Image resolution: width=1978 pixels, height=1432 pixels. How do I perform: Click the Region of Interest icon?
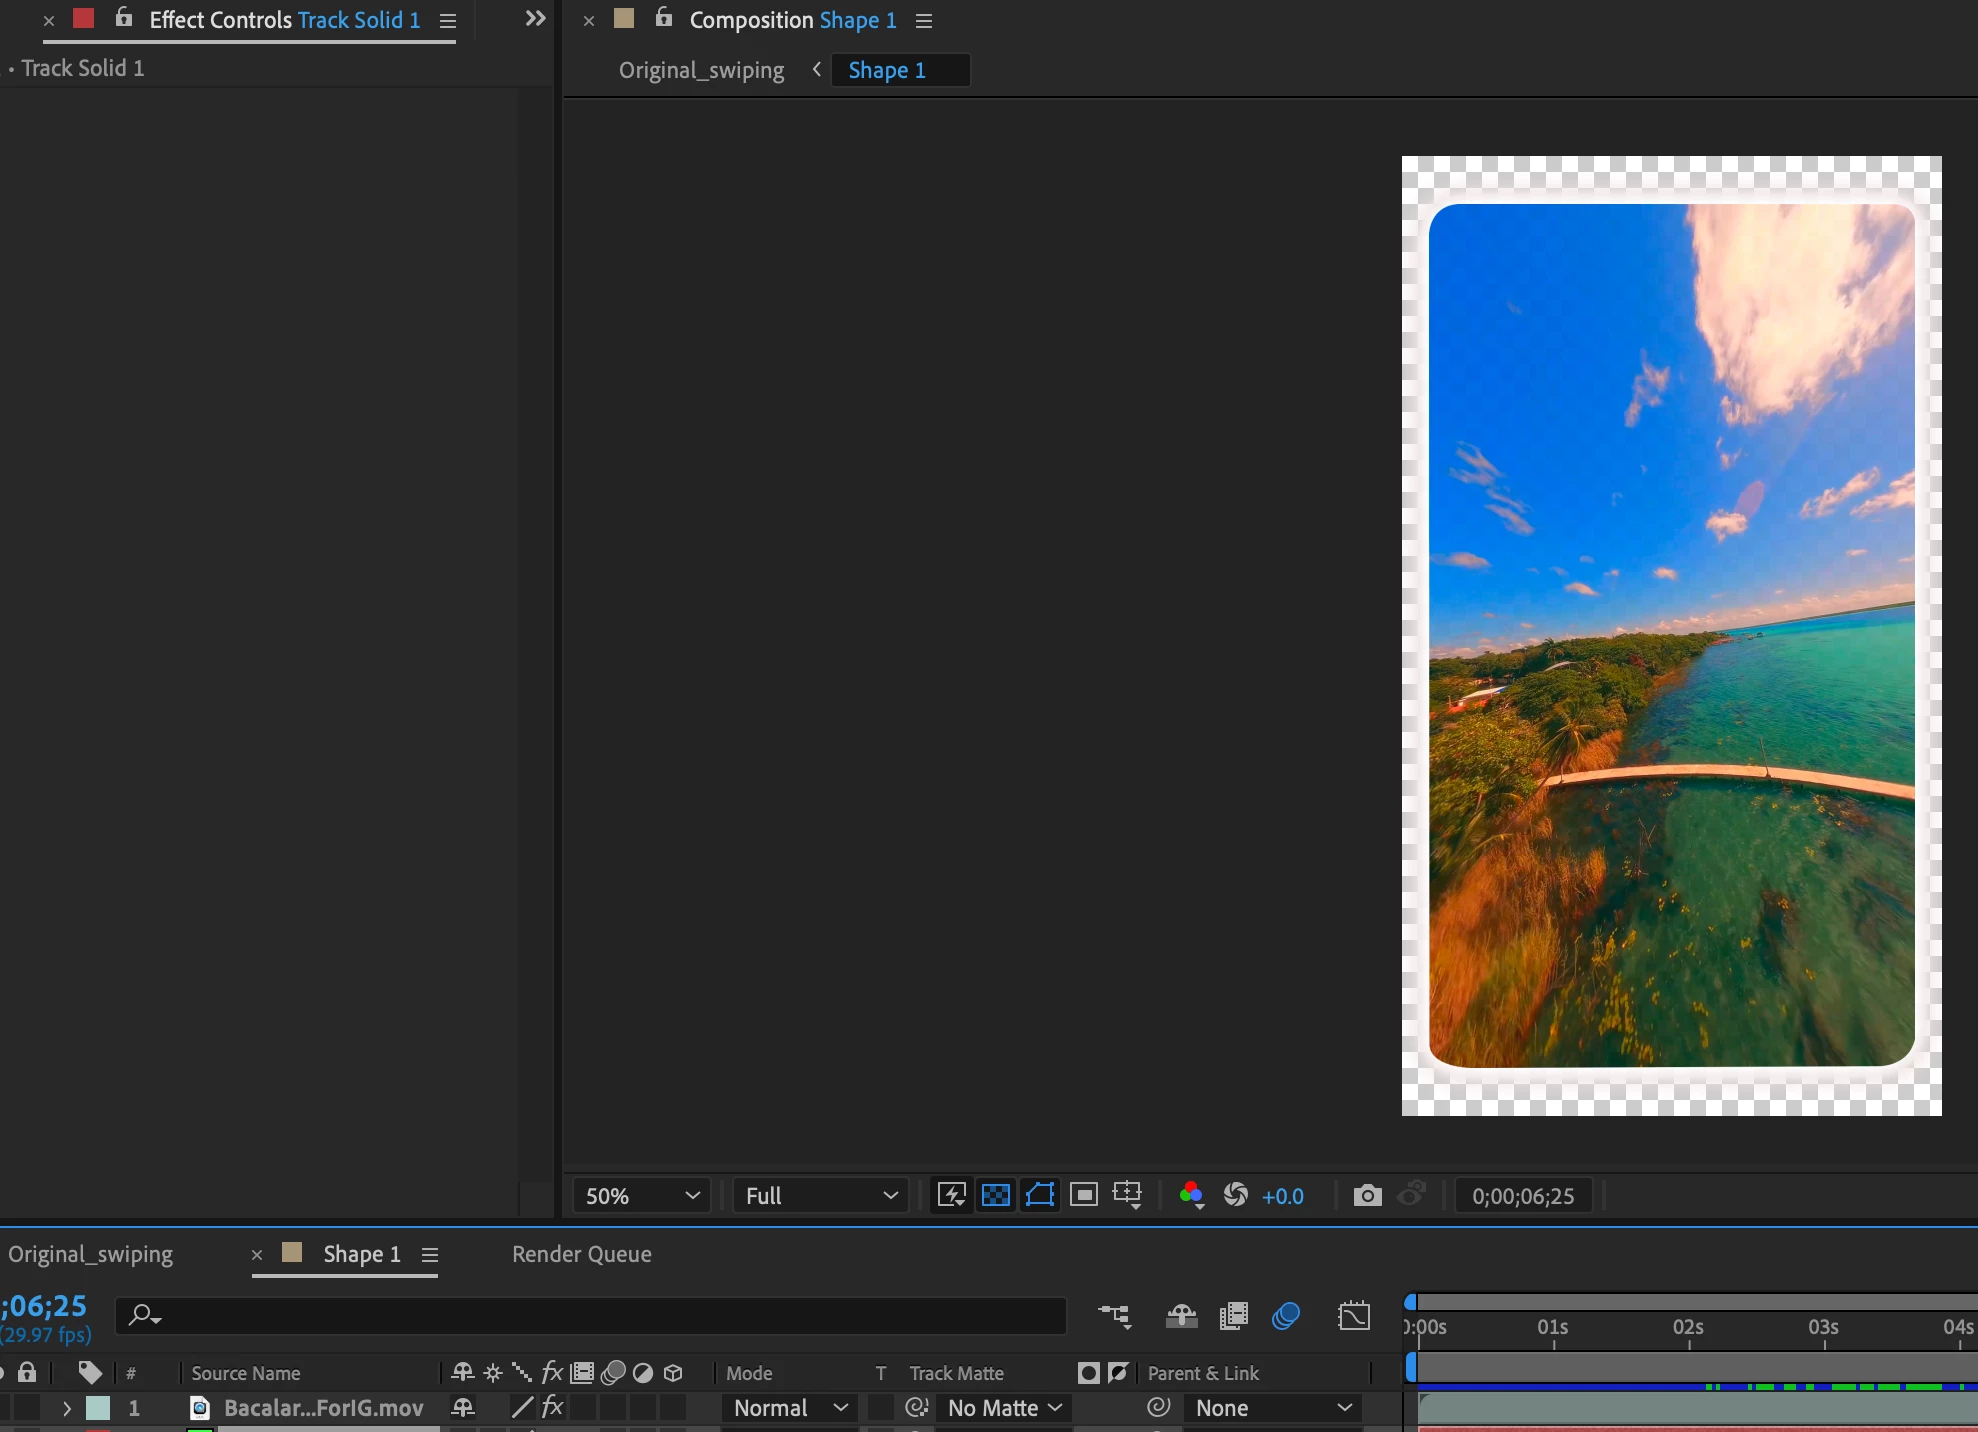point(1084,1195)
